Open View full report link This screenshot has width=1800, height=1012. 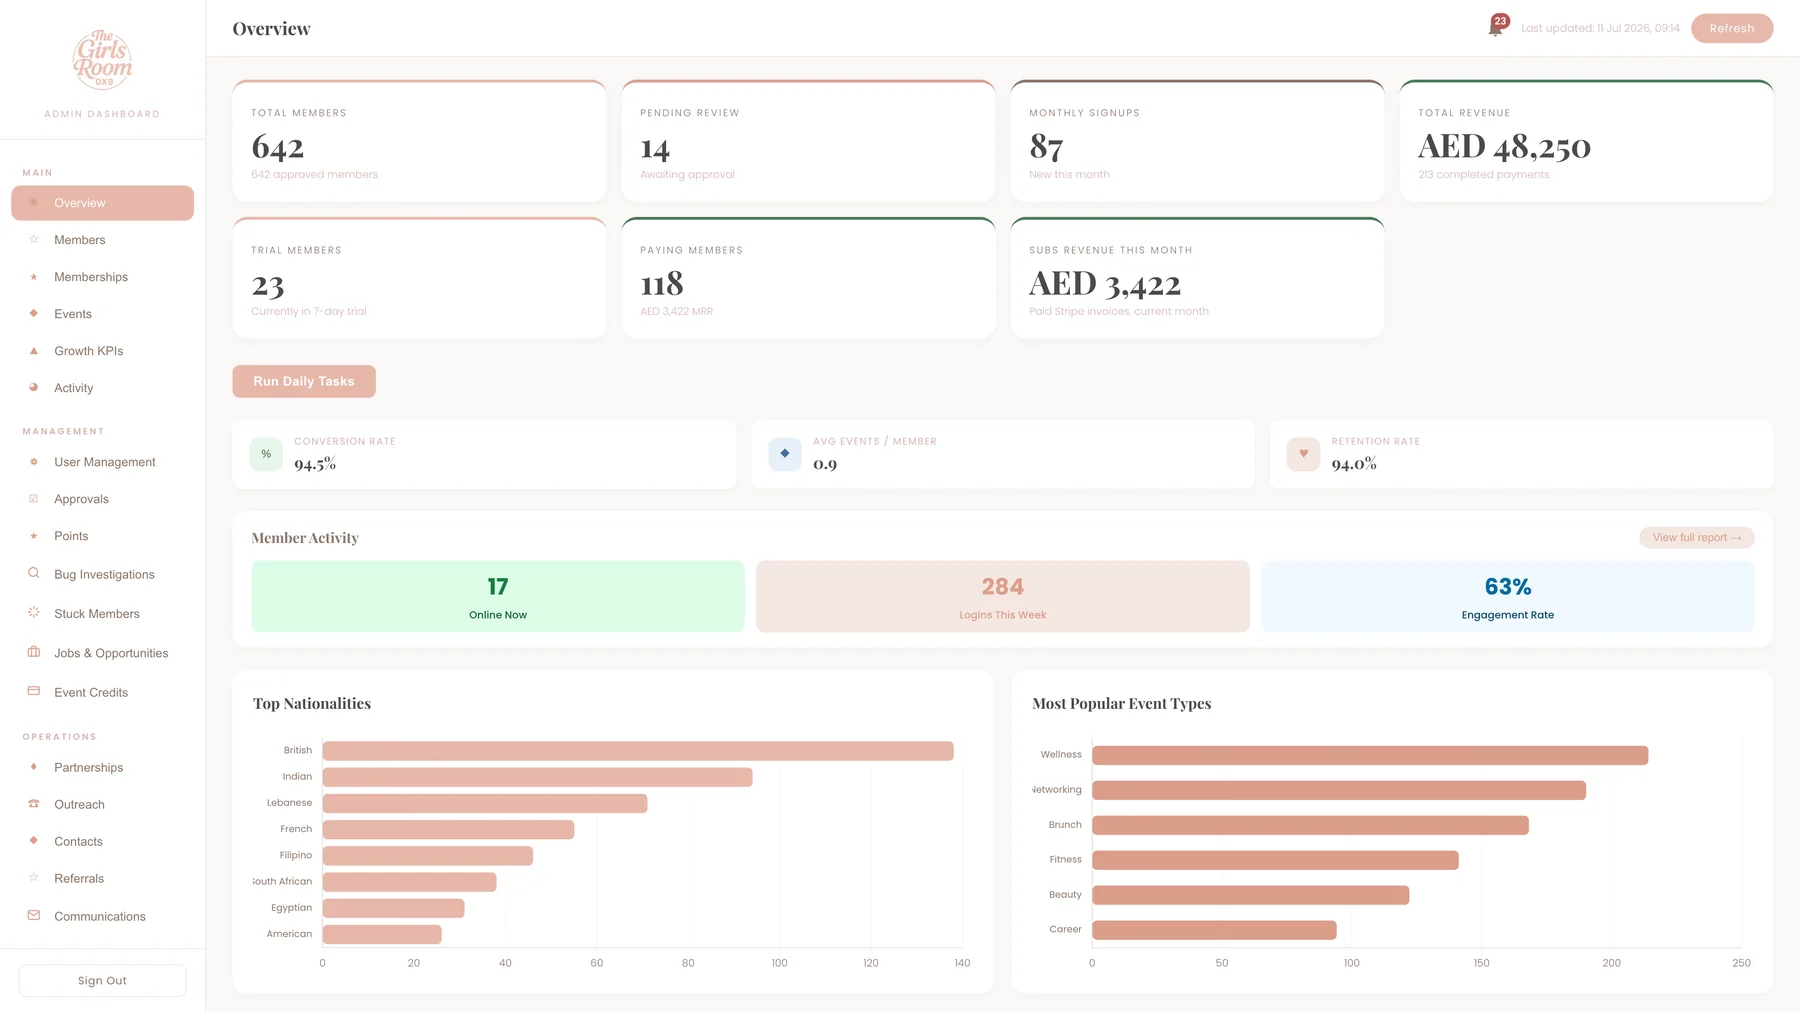point(1696,538)
